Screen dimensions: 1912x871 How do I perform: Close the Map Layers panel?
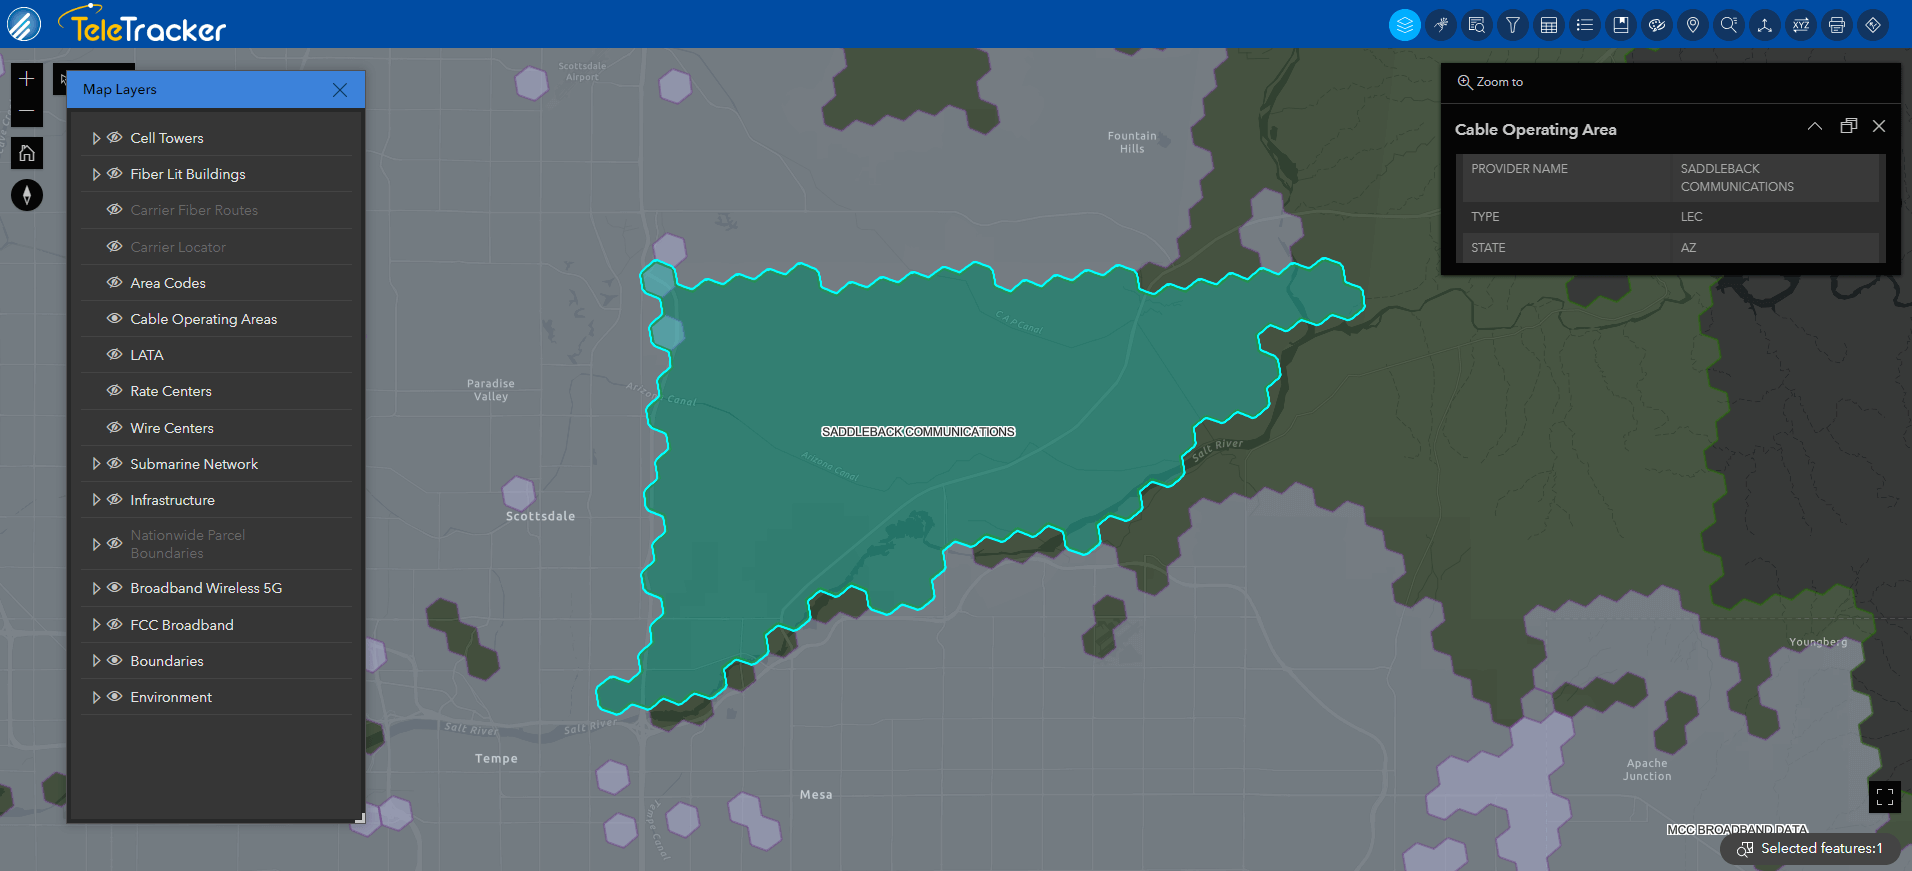tap(340, 90)
